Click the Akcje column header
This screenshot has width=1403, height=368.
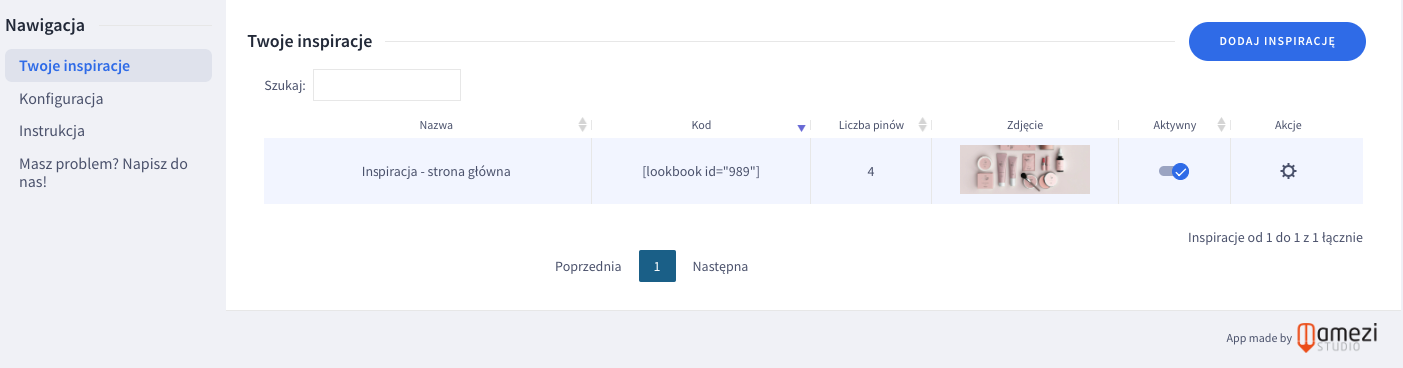[x=1288, y=125]
